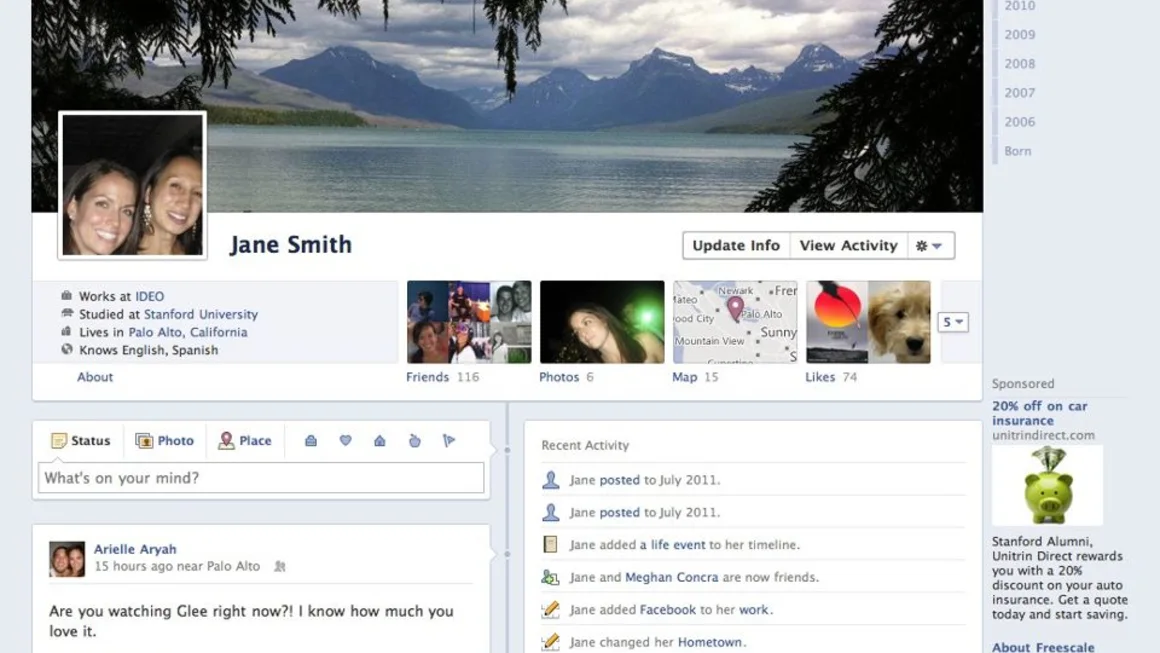Jump to Born on the timeline
Image resolution: width=1160 pixels, height=653 pixels.
[x=1018, y=151]
